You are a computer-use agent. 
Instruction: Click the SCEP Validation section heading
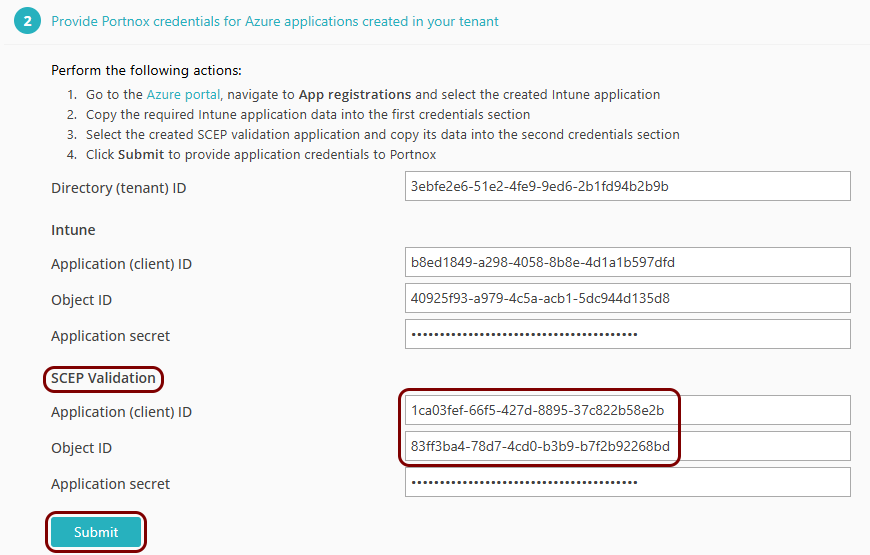pos(103,378)
